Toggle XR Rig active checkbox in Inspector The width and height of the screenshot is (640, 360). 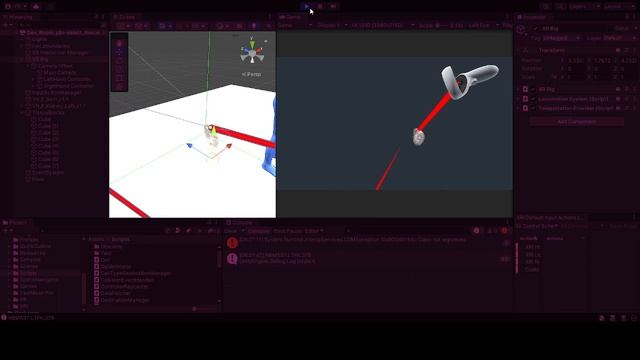[536, 29]
